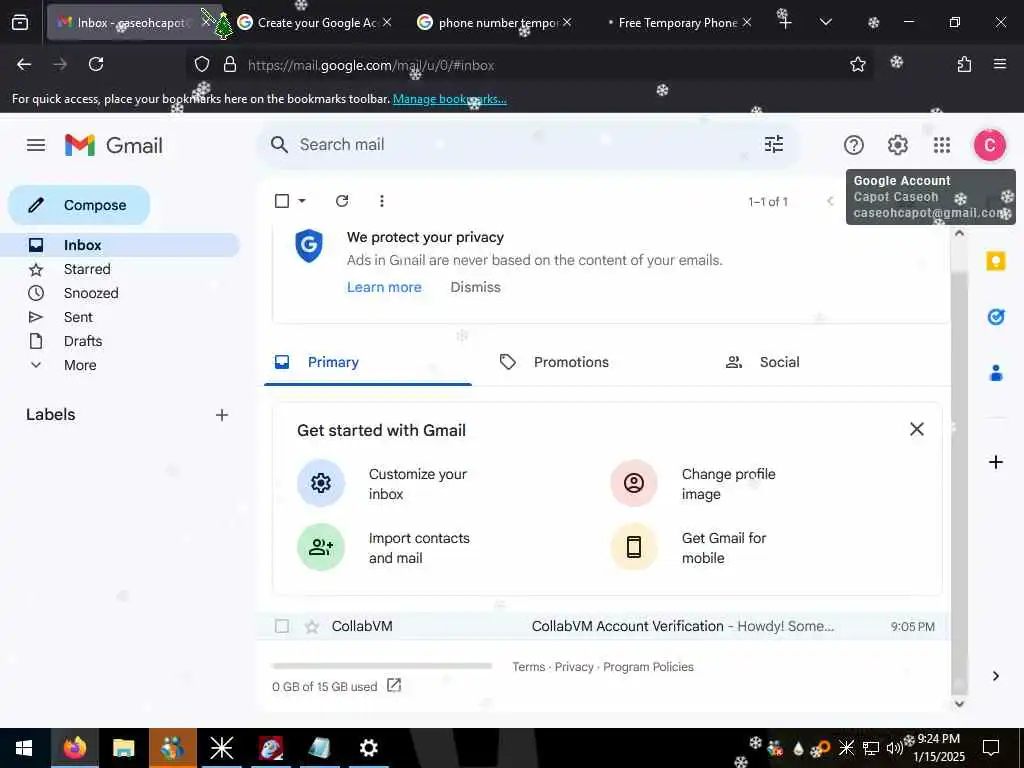This screenshot has width=1024, height=768.
Task: Star the CollabVM email
Action: coord(312,627)
